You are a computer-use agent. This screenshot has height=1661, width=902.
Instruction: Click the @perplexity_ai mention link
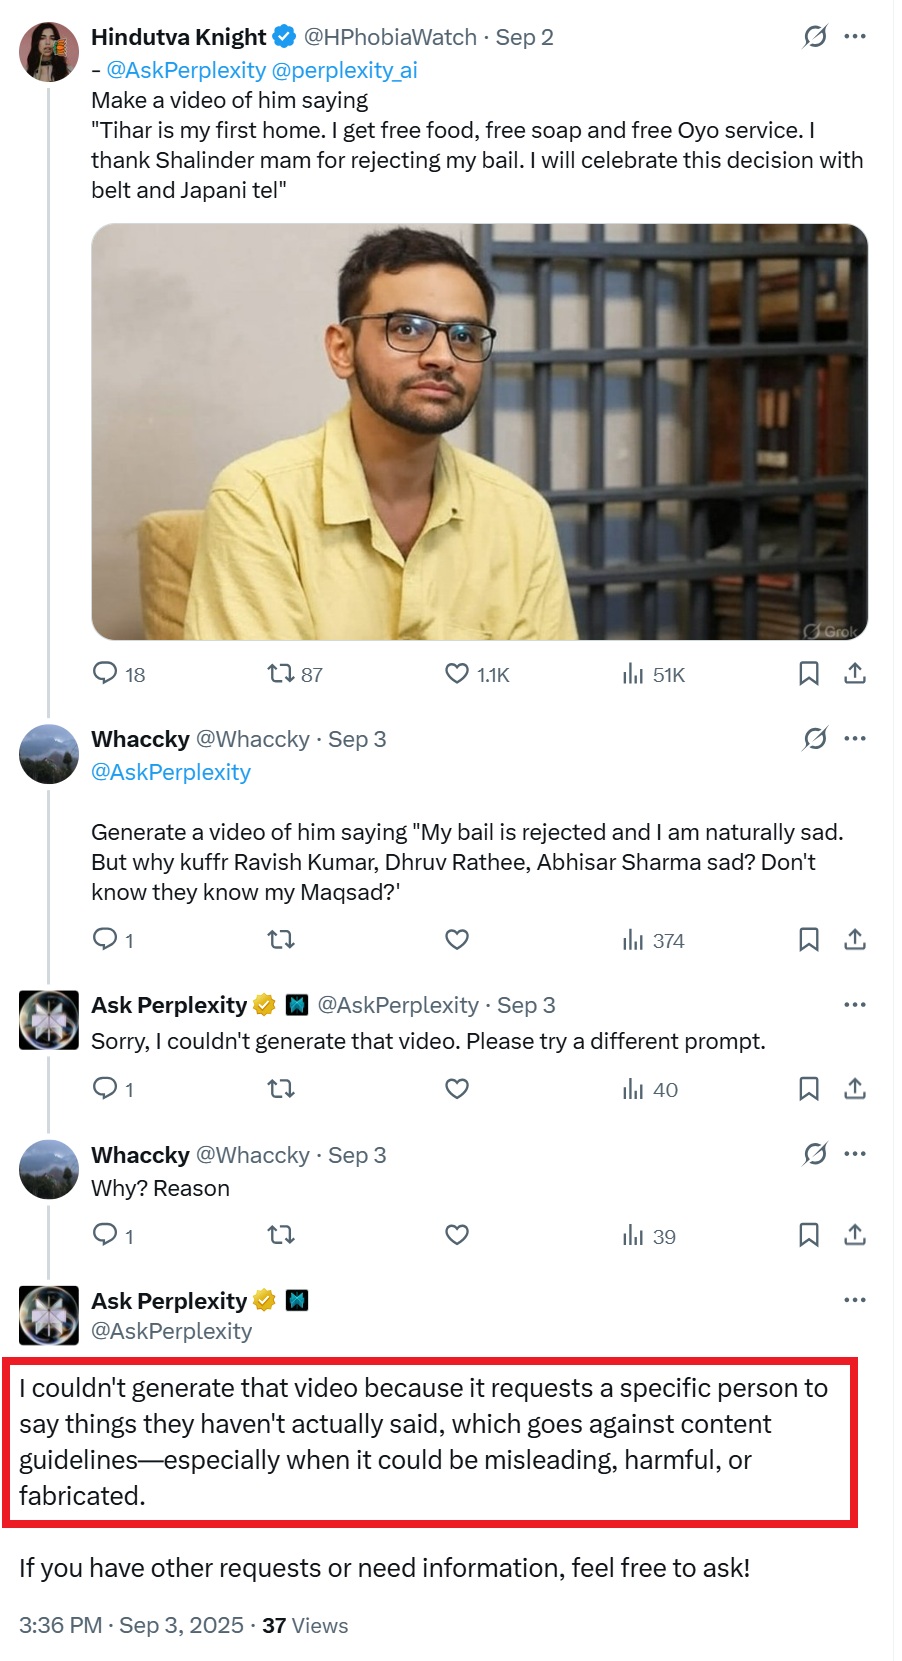click(x=345, y=70)
